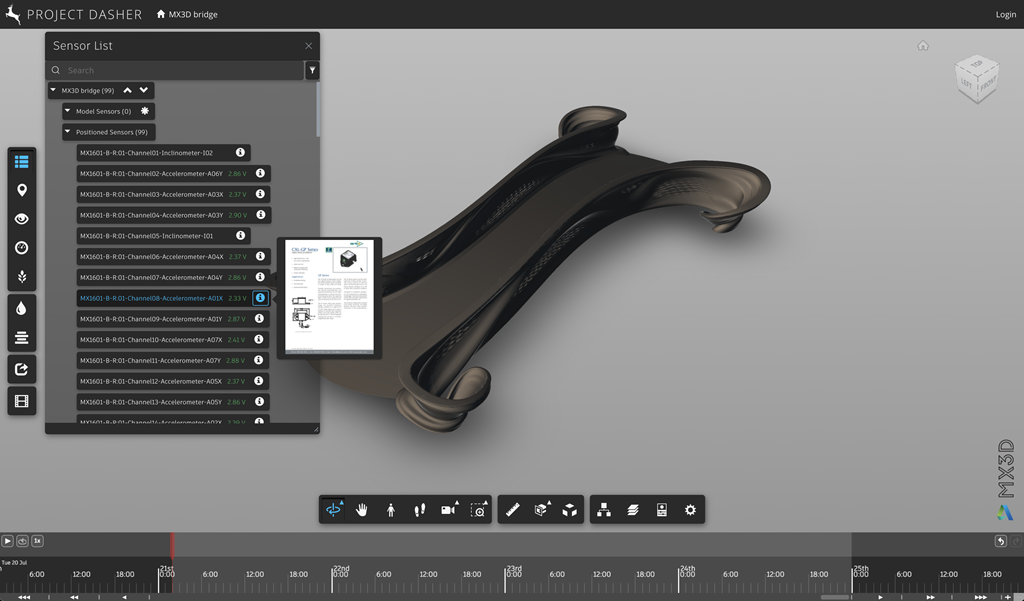Select Channel08-Accelerometer-A01X sensor row
Image resolution: width=1024 pixels, height=601 pixels.
[151, 298]
